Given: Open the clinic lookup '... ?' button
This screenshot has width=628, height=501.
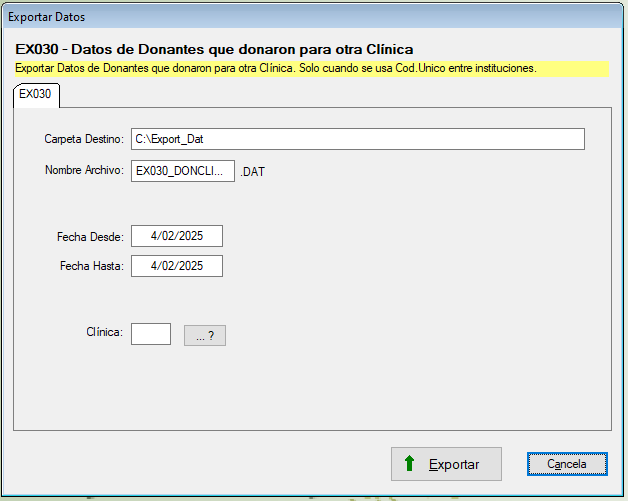Looking at the screenshot, I should [x=205, y=336].
